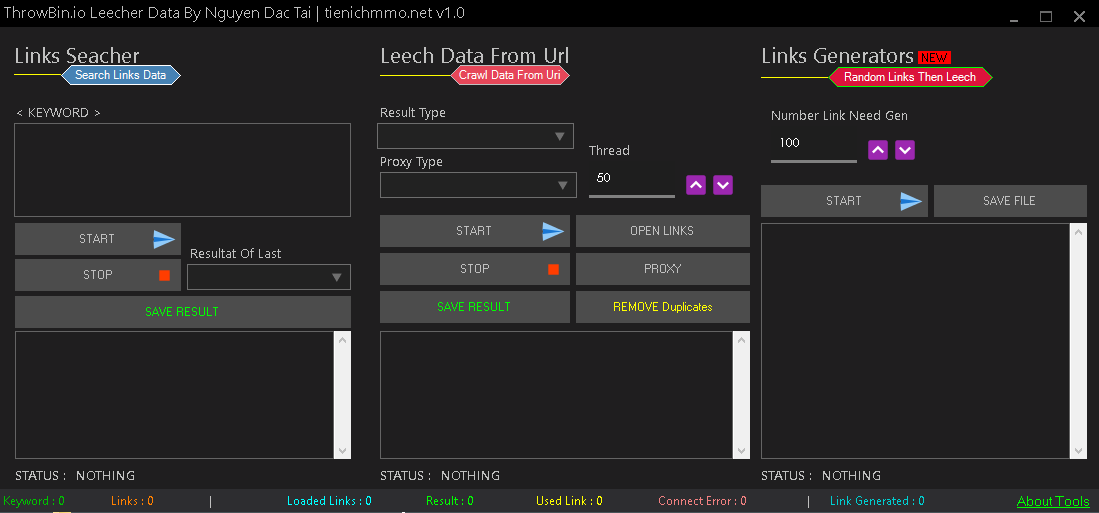Click scroll down arrow in Links Searcher results
Screen dimensions: 1099x513
pos(343,451)
